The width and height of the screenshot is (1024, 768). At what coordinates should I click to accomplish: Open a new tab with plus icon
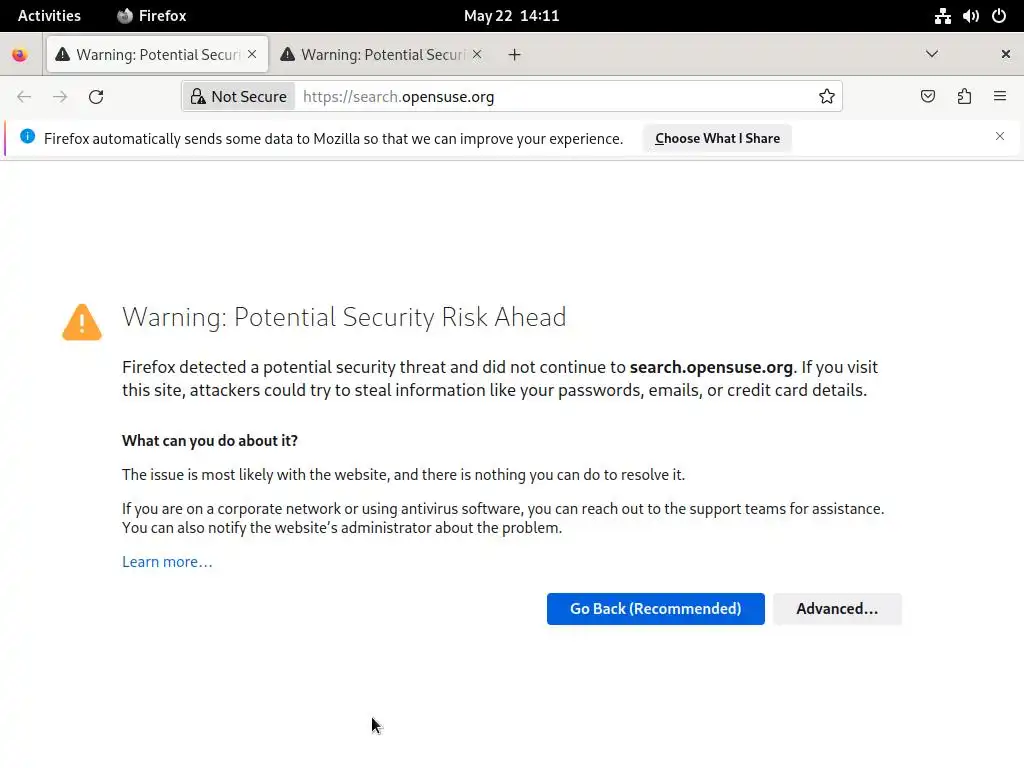(x=515, y=55)
